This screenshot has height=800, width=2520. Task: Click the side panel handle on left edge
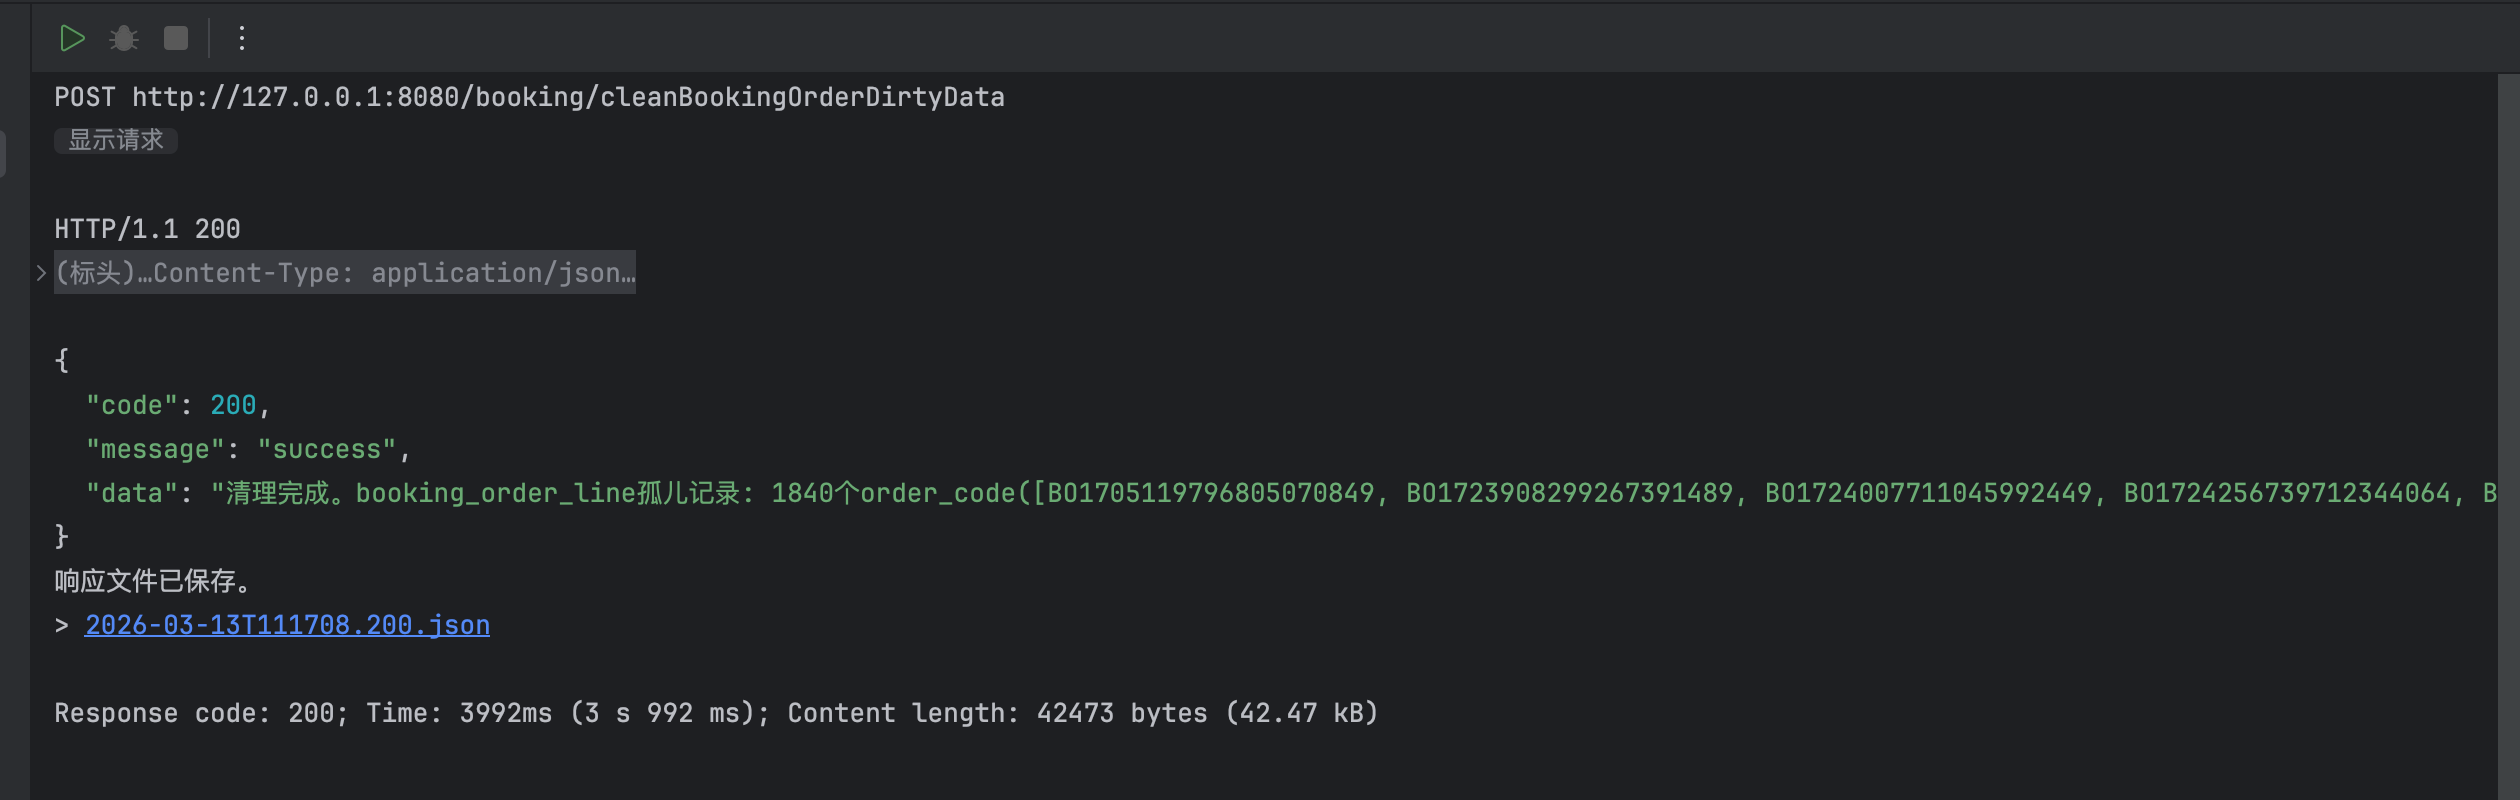(3, 154)
